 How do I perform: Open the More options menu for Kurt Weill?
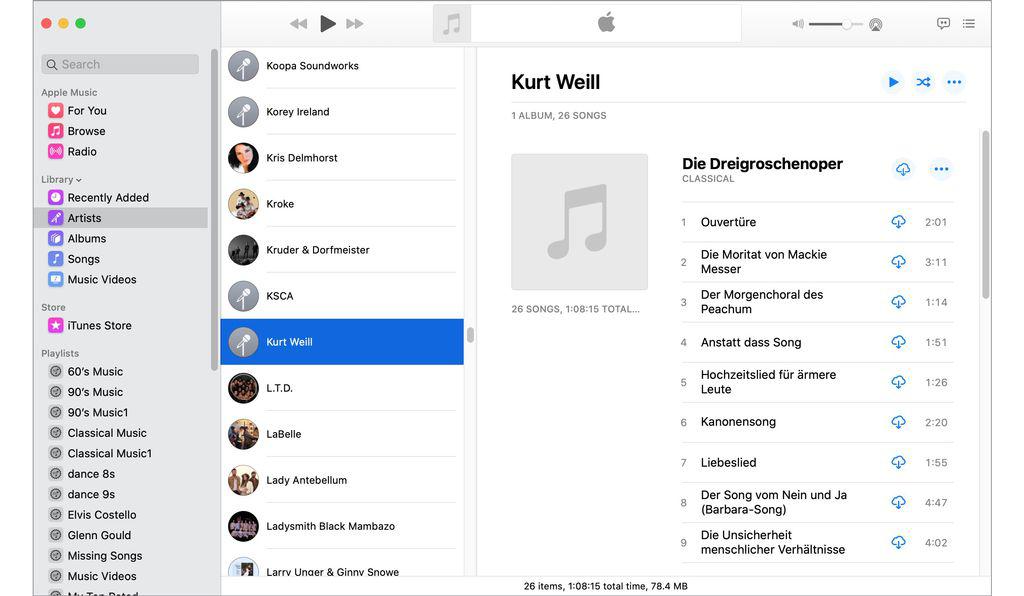pos(954,82)
